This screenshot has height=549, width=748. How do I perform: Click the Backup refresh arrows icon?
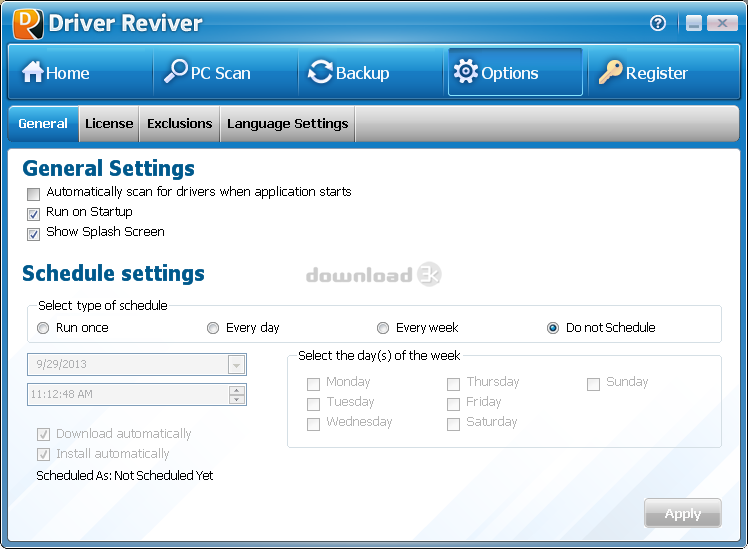[x=320, y=72]
